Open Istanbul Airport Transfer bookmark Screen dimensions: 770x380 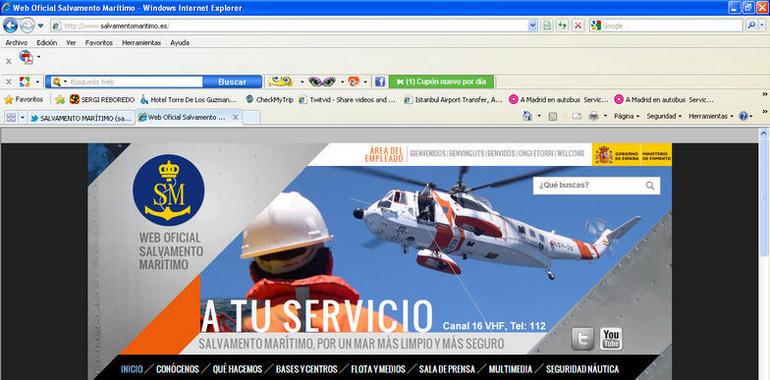coord(453,100)
